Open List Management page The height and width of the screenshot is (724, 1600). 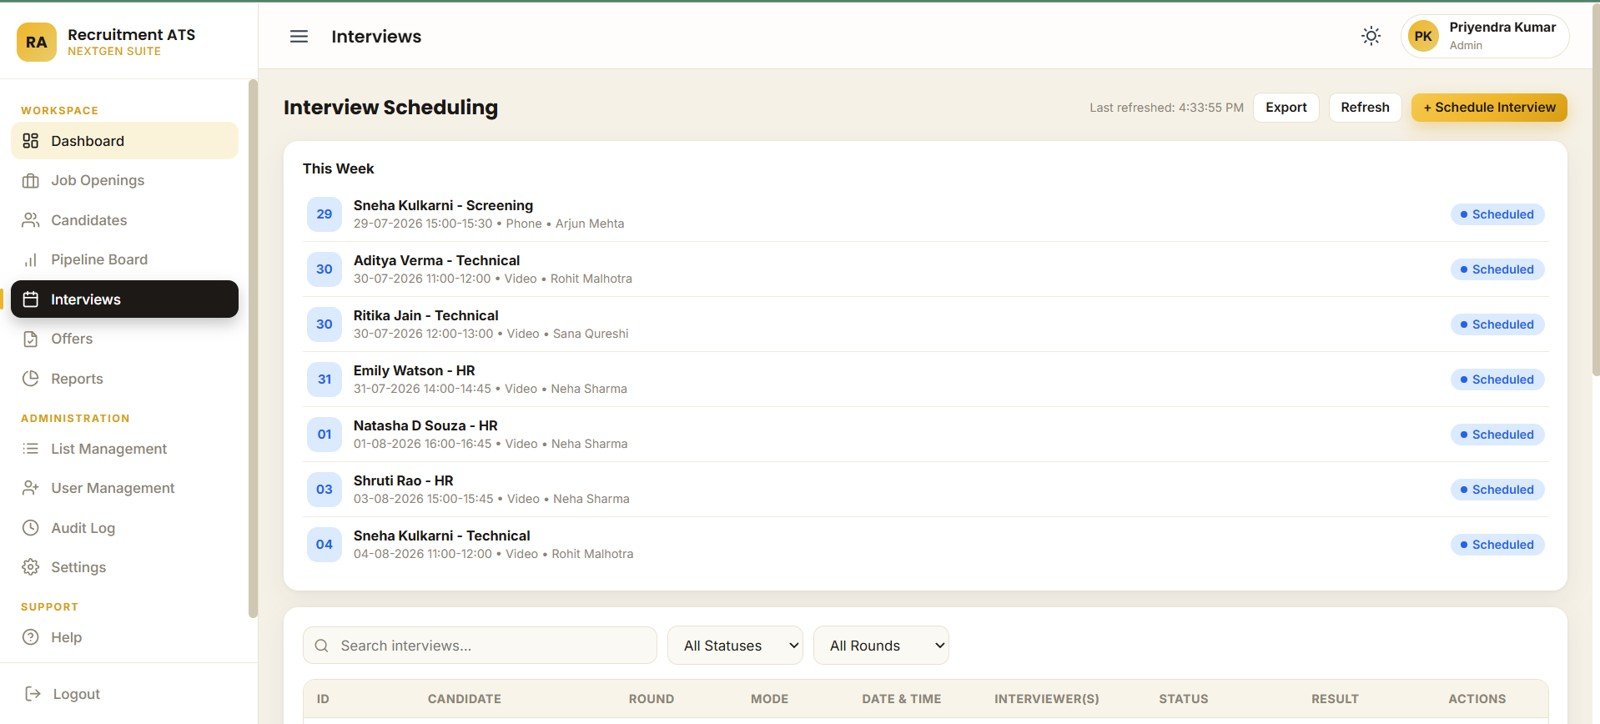coord(125,449)
